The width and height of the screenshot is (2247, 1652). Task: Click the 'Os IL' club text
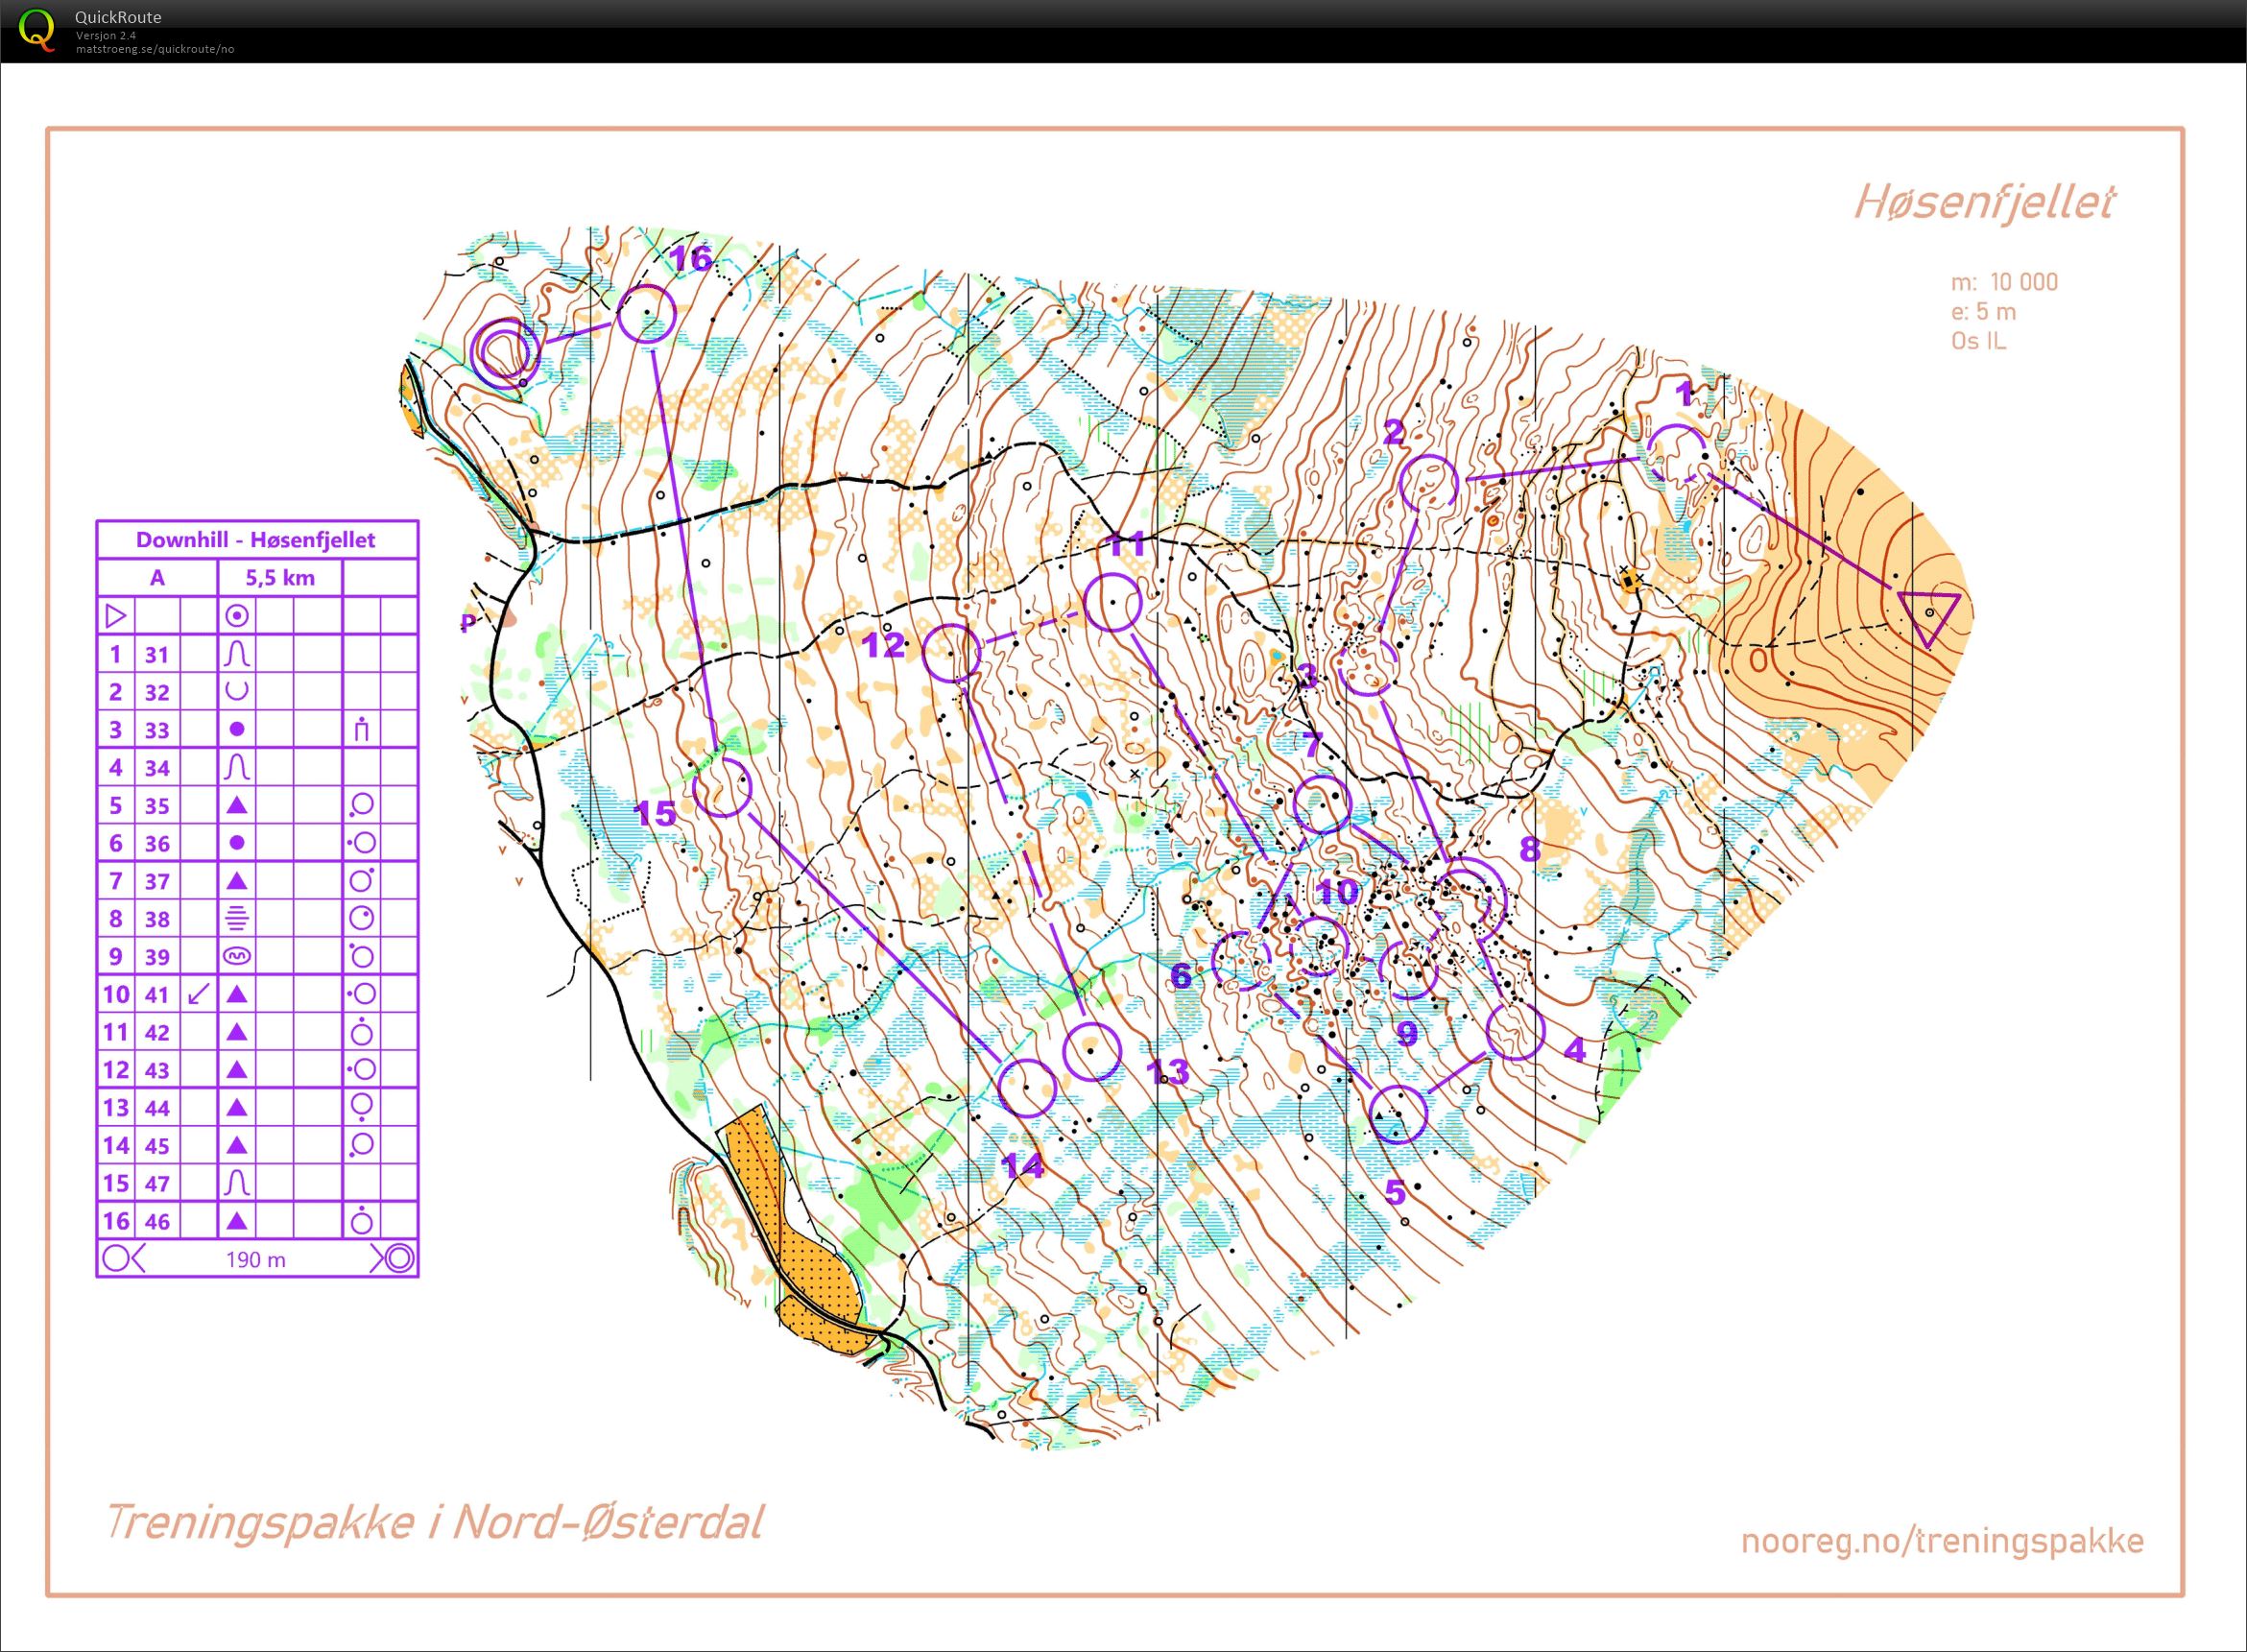1978,340
